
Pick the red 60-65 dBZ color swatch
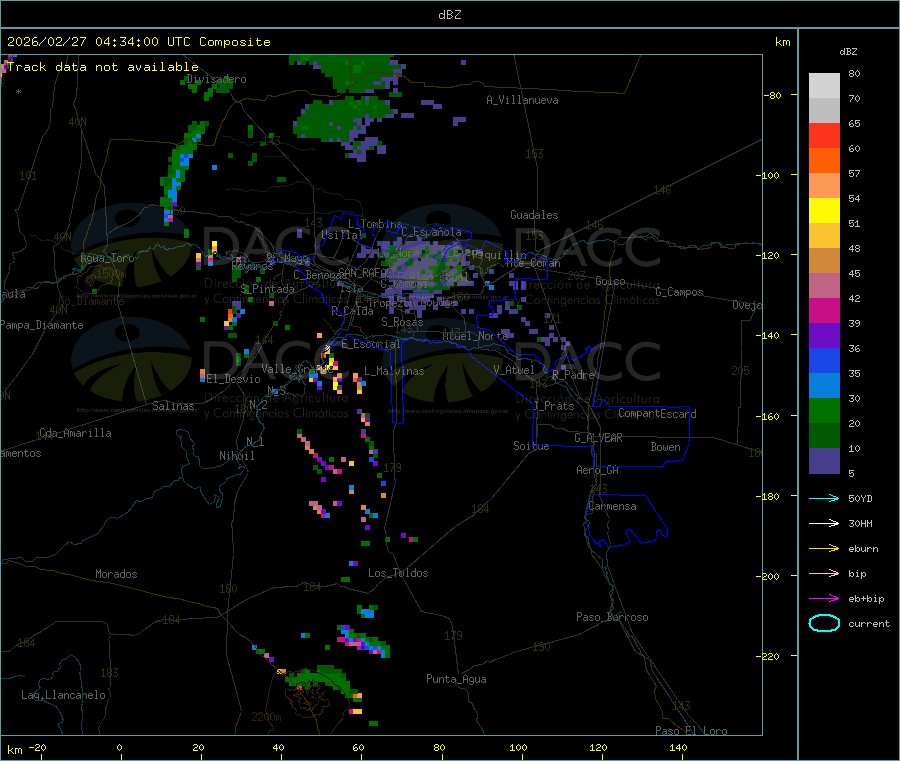point(824,135)
